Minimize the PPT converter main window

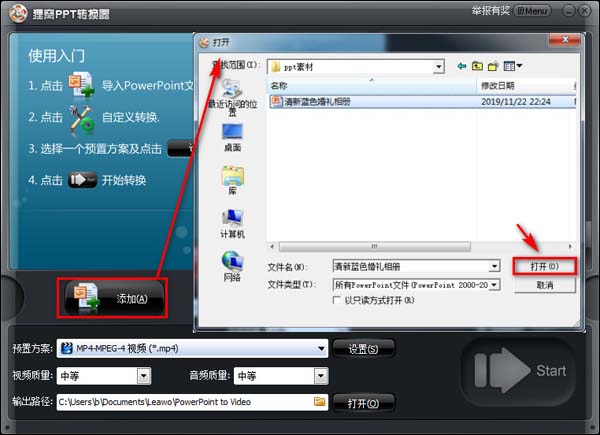click(569, 11)
